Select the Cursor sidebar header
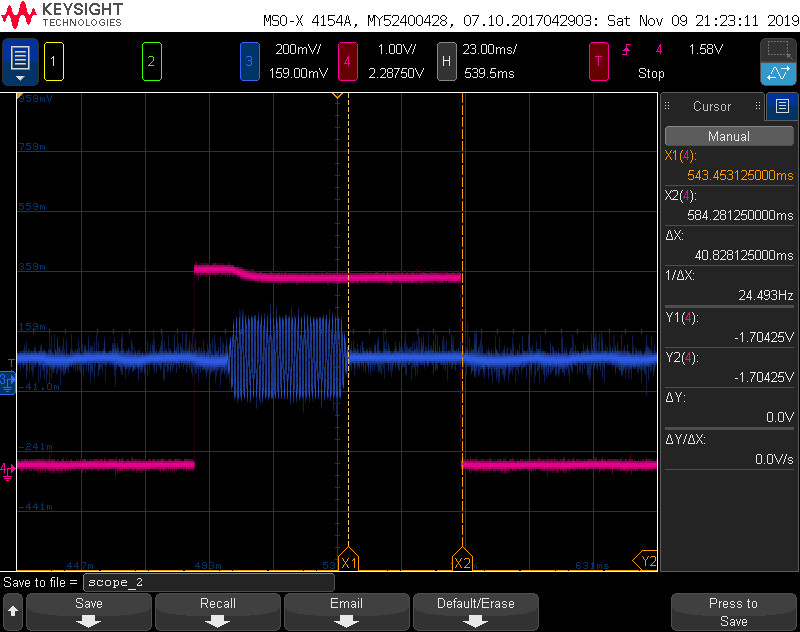The image size is (800, 632). click(x=712, y=106)
